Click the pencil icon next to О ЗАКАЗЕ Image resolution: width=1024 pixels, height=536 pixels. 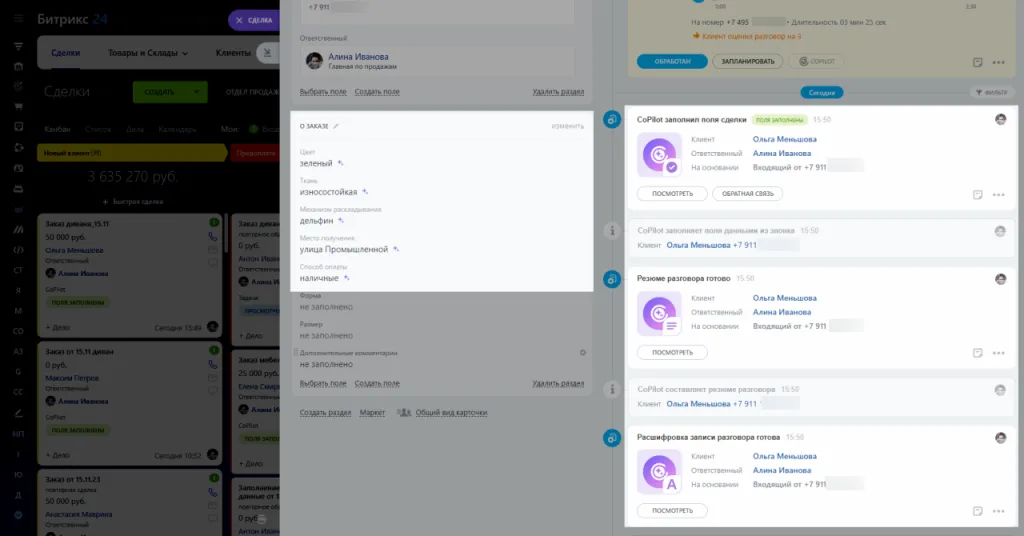pos(337,126)
